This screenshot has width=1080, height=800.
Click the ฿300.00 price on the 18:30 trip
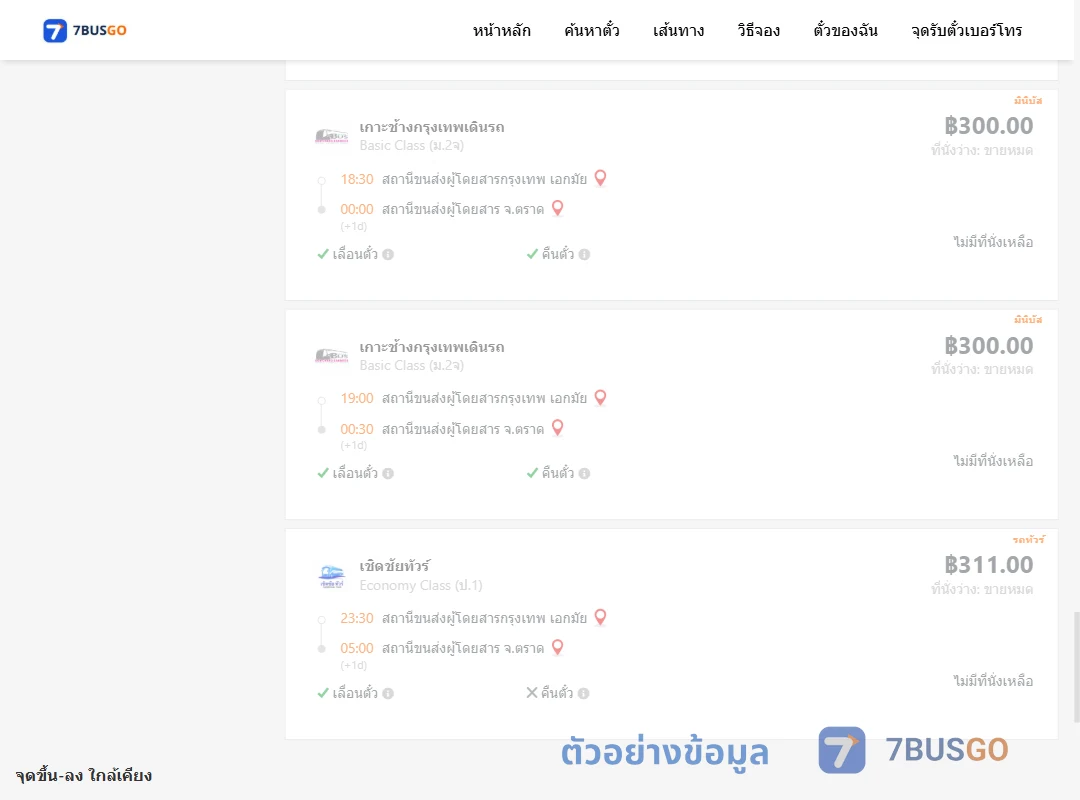[x=988, y=126]
